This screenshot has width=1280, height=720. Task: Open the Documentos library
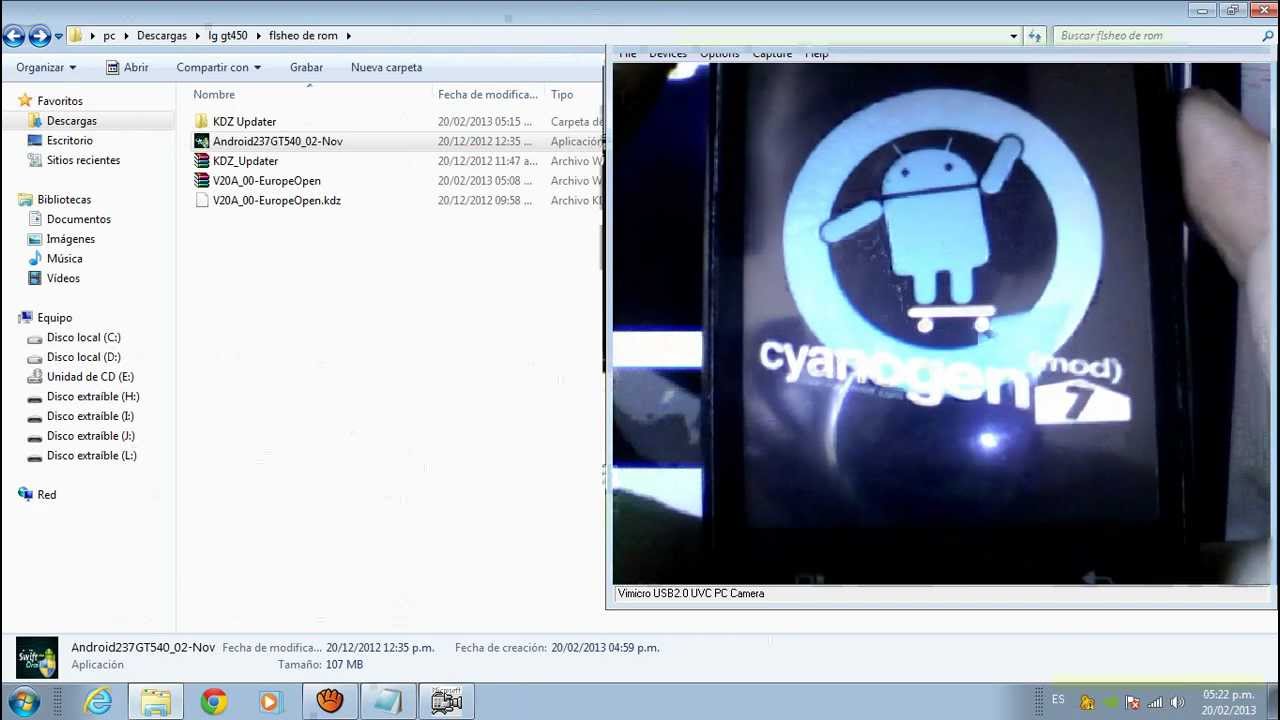click(x=78, y=219)
